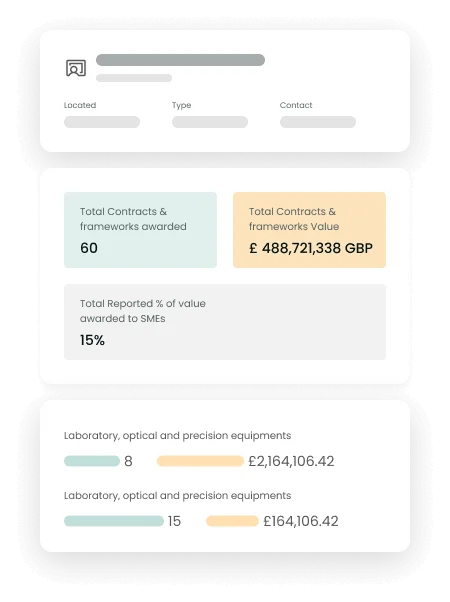
Task: Click the £ 488,721,338 GBP figure
Action: pos(311,248)
